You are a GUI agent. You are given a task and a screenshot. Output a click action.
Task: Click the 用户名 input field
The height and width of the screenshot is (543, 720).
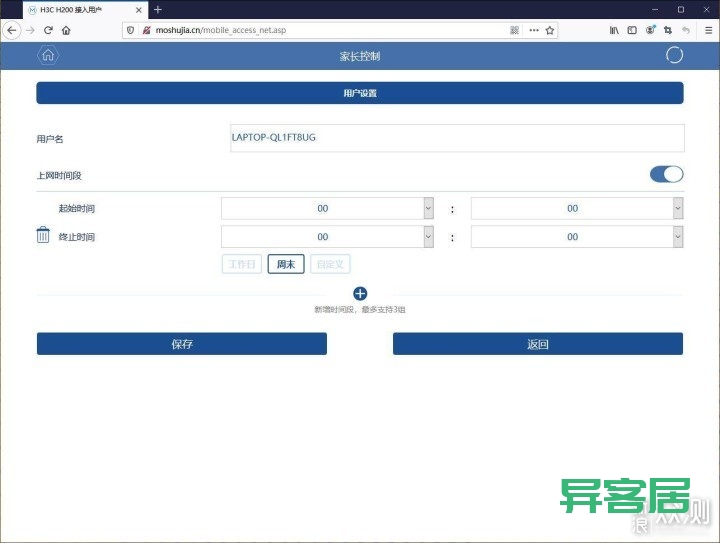tap(457, 138)
